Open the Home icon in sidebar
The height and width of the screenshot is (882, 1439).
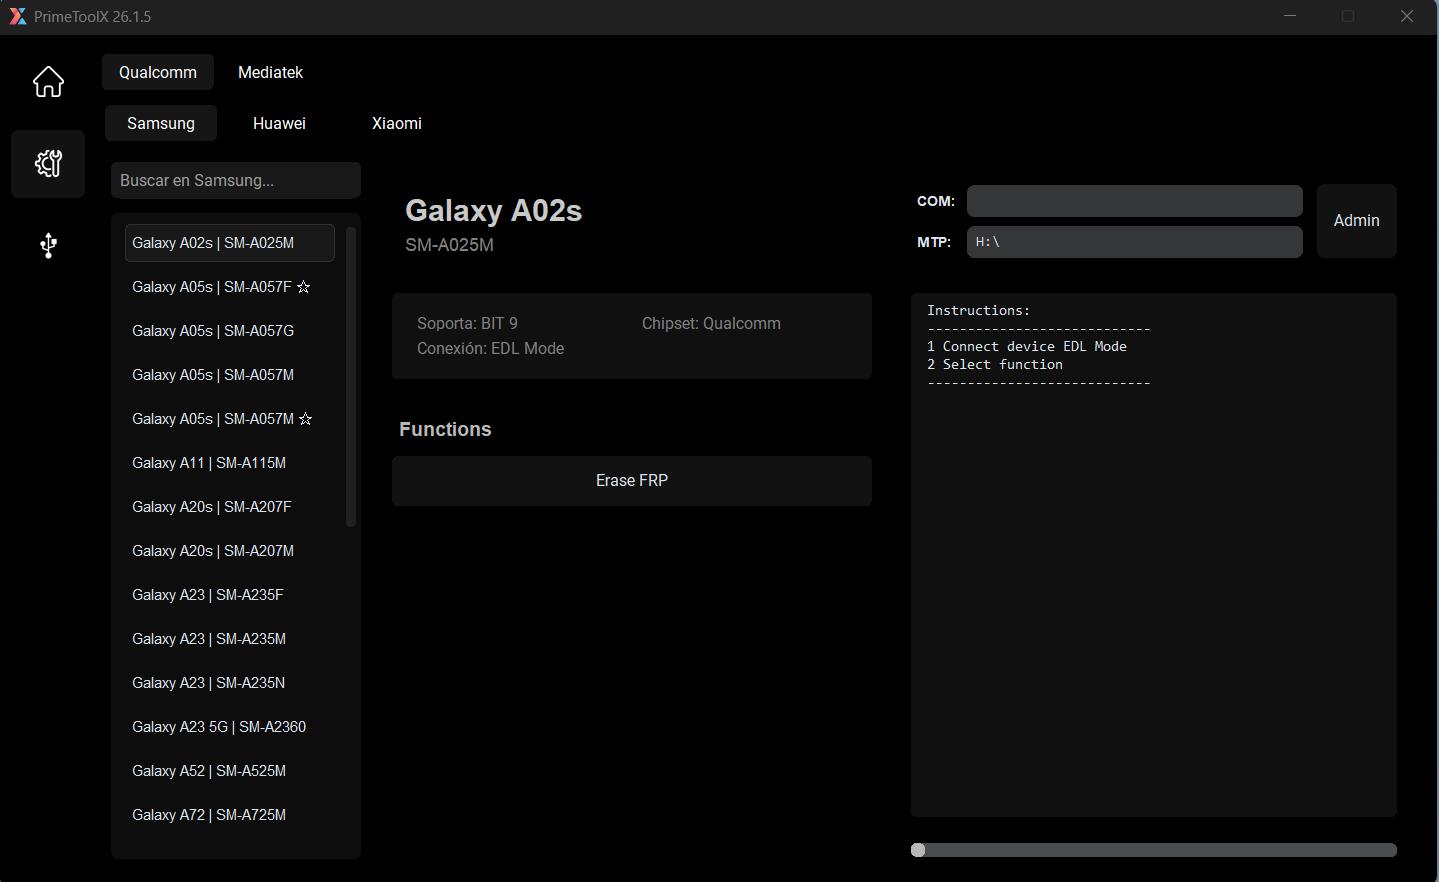pyautogui.click(x=48, y=82)
